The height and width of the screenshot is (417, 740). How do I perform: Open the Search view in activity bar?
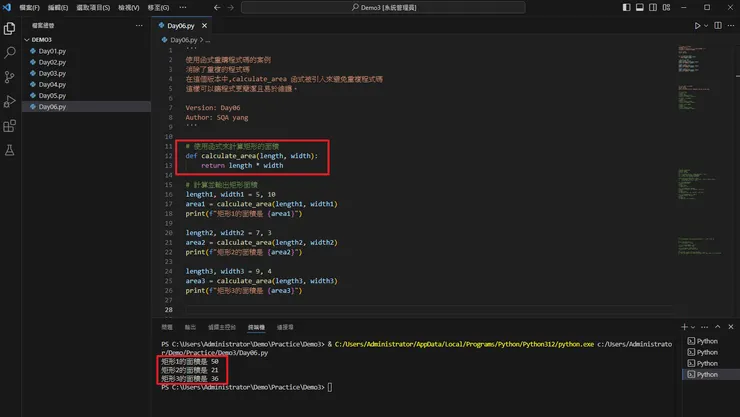pyautogui.click(x=10, y=53)
